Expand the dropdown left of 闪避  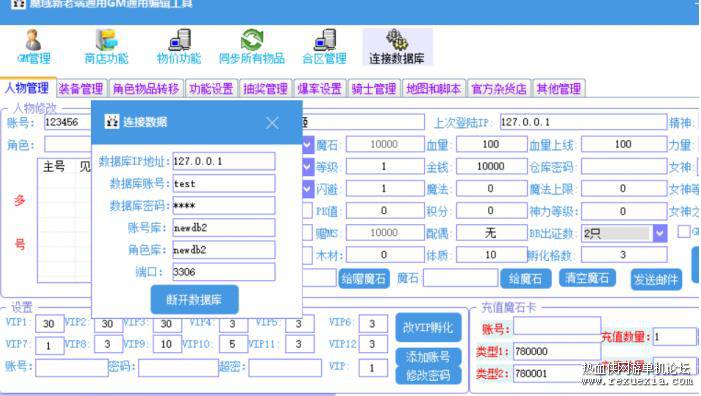point(308,189)
